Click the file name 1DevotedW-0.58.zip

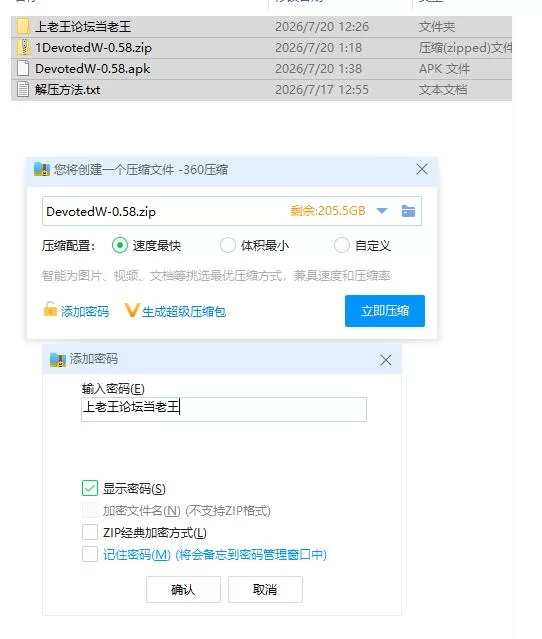(x=93, y=48)
